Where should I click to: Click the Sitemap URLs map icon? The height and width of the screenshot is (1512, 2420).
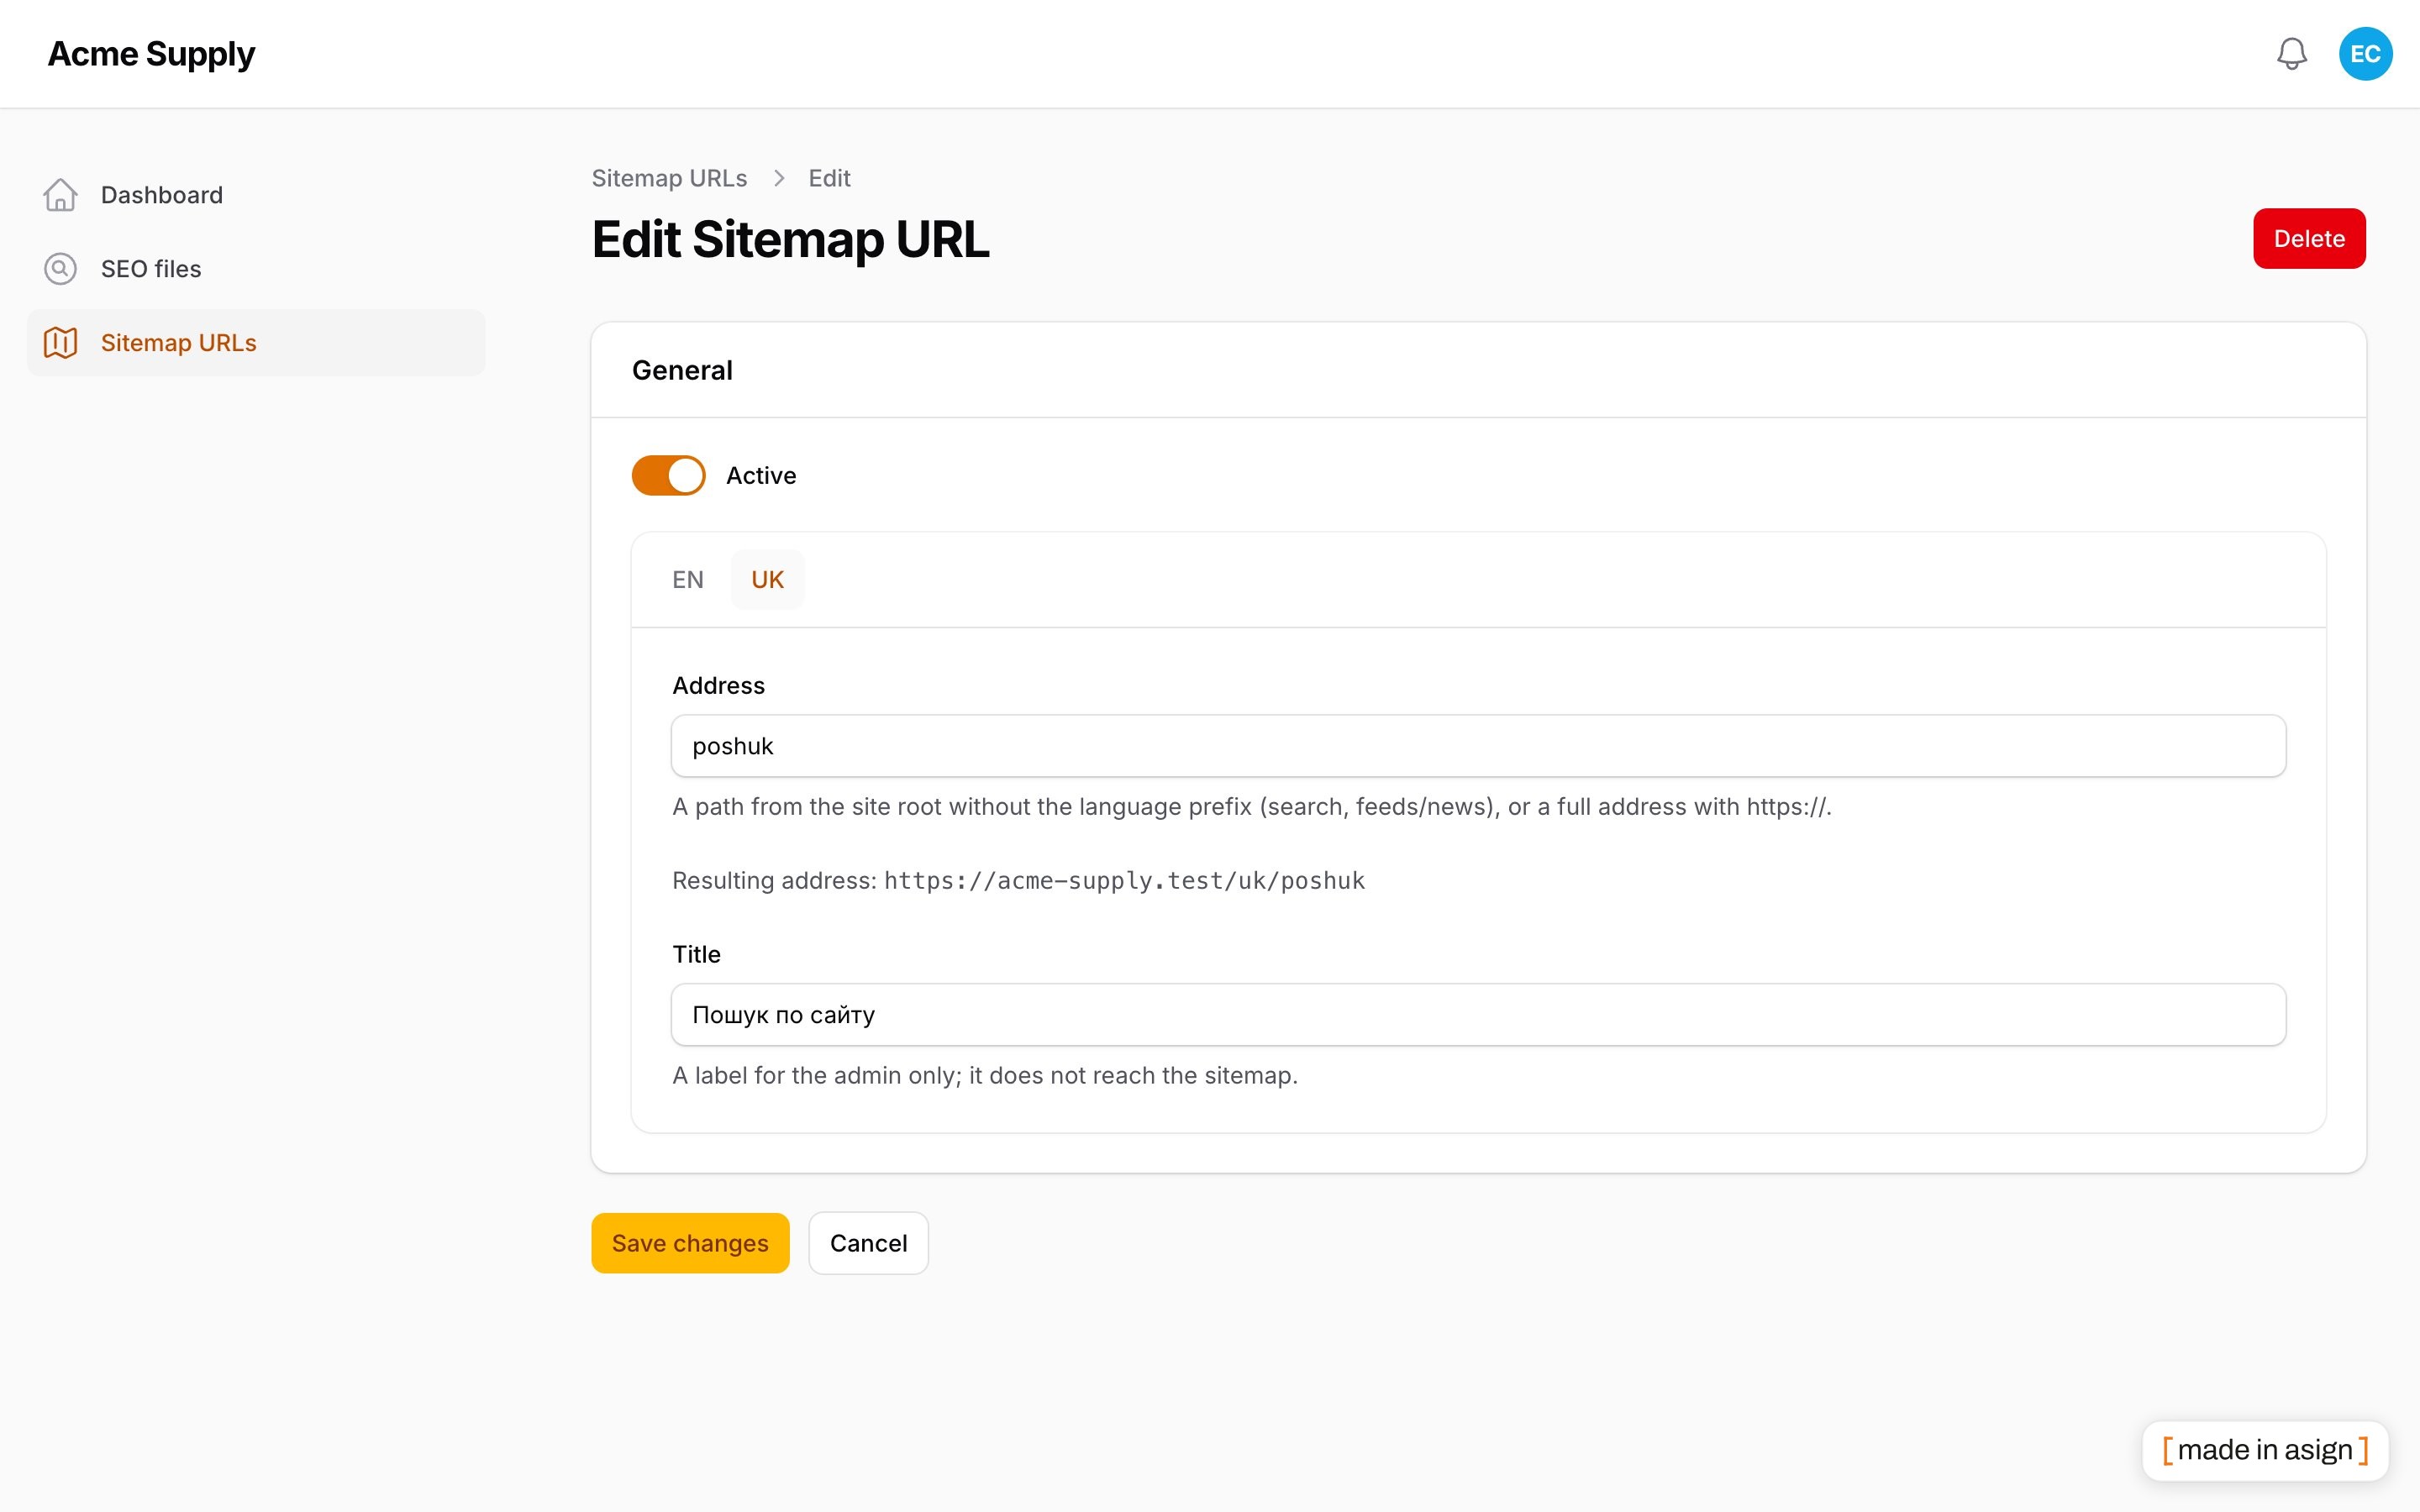point(60,343)
